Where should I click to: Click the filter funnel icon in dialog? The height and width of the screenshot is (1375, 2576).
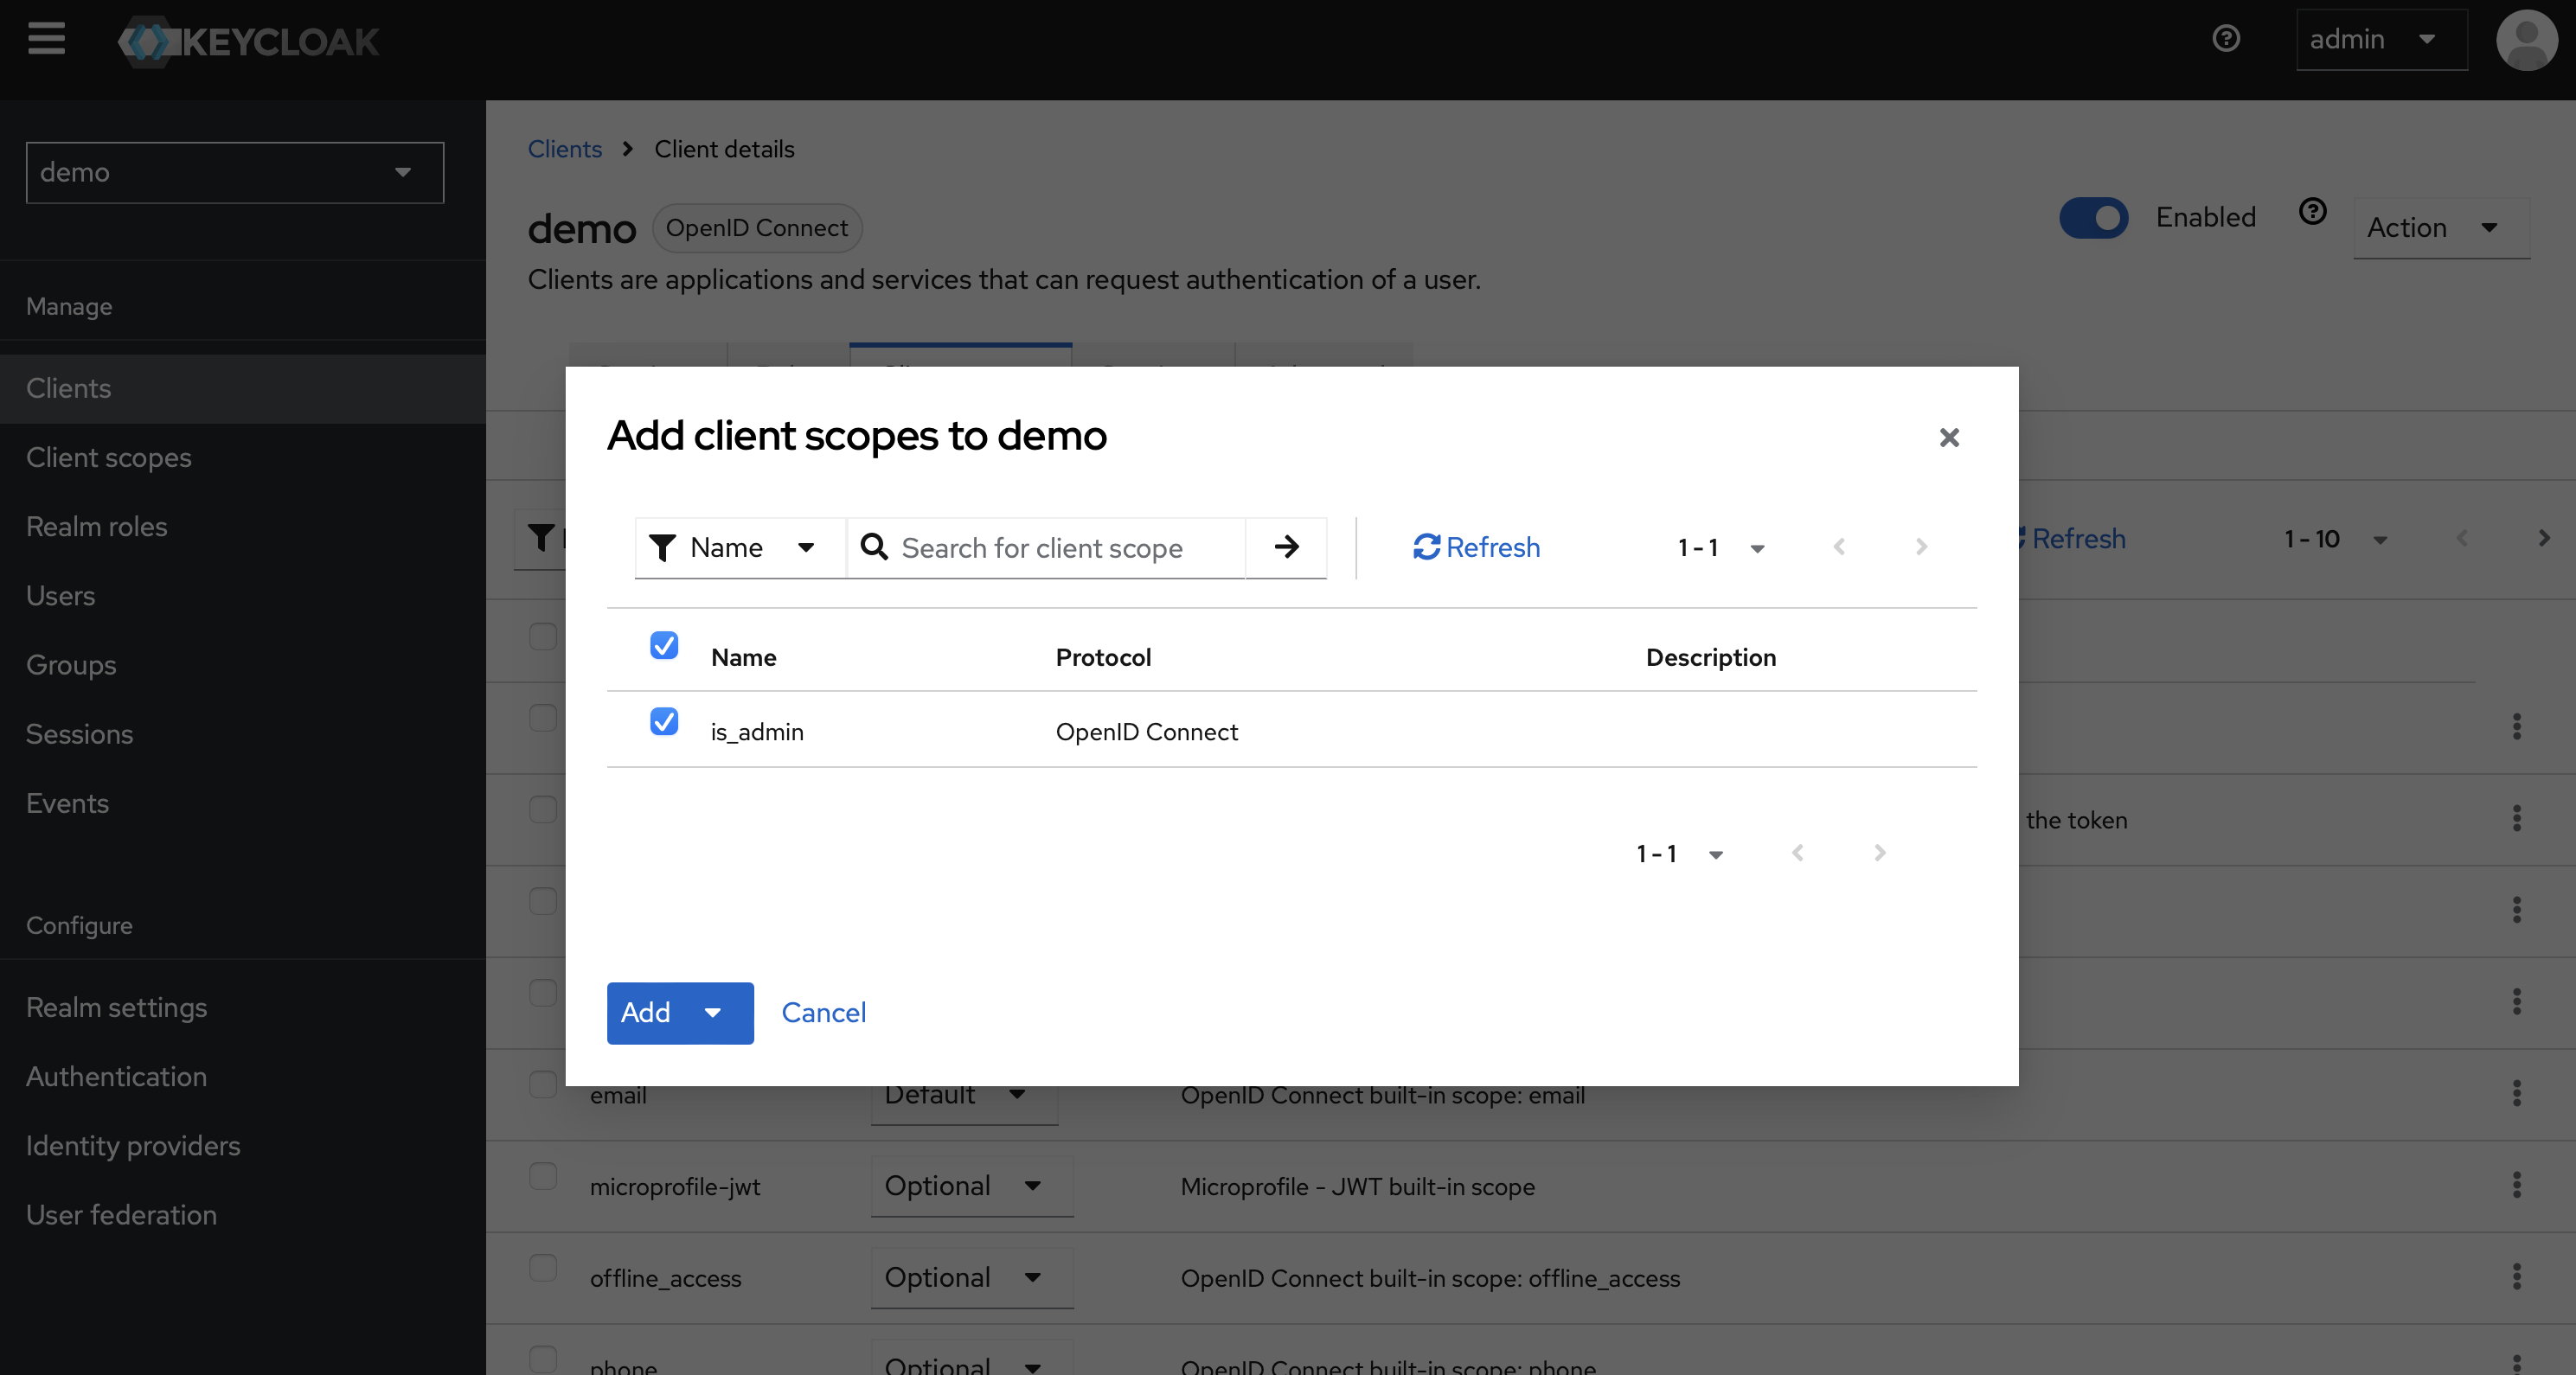tap(662, 547)
